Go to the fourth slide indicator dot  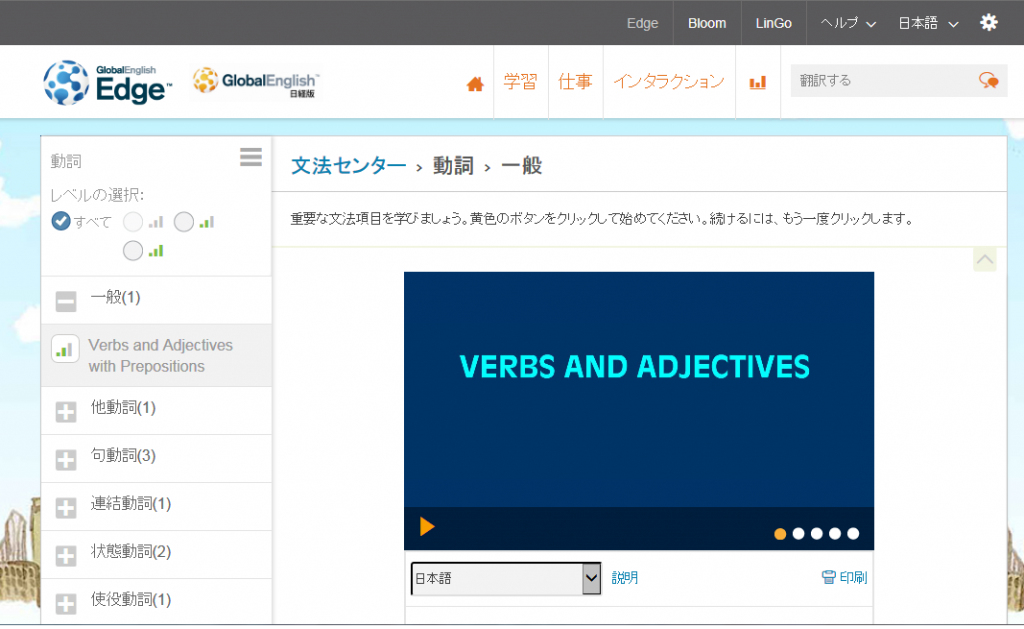point(835,534)
